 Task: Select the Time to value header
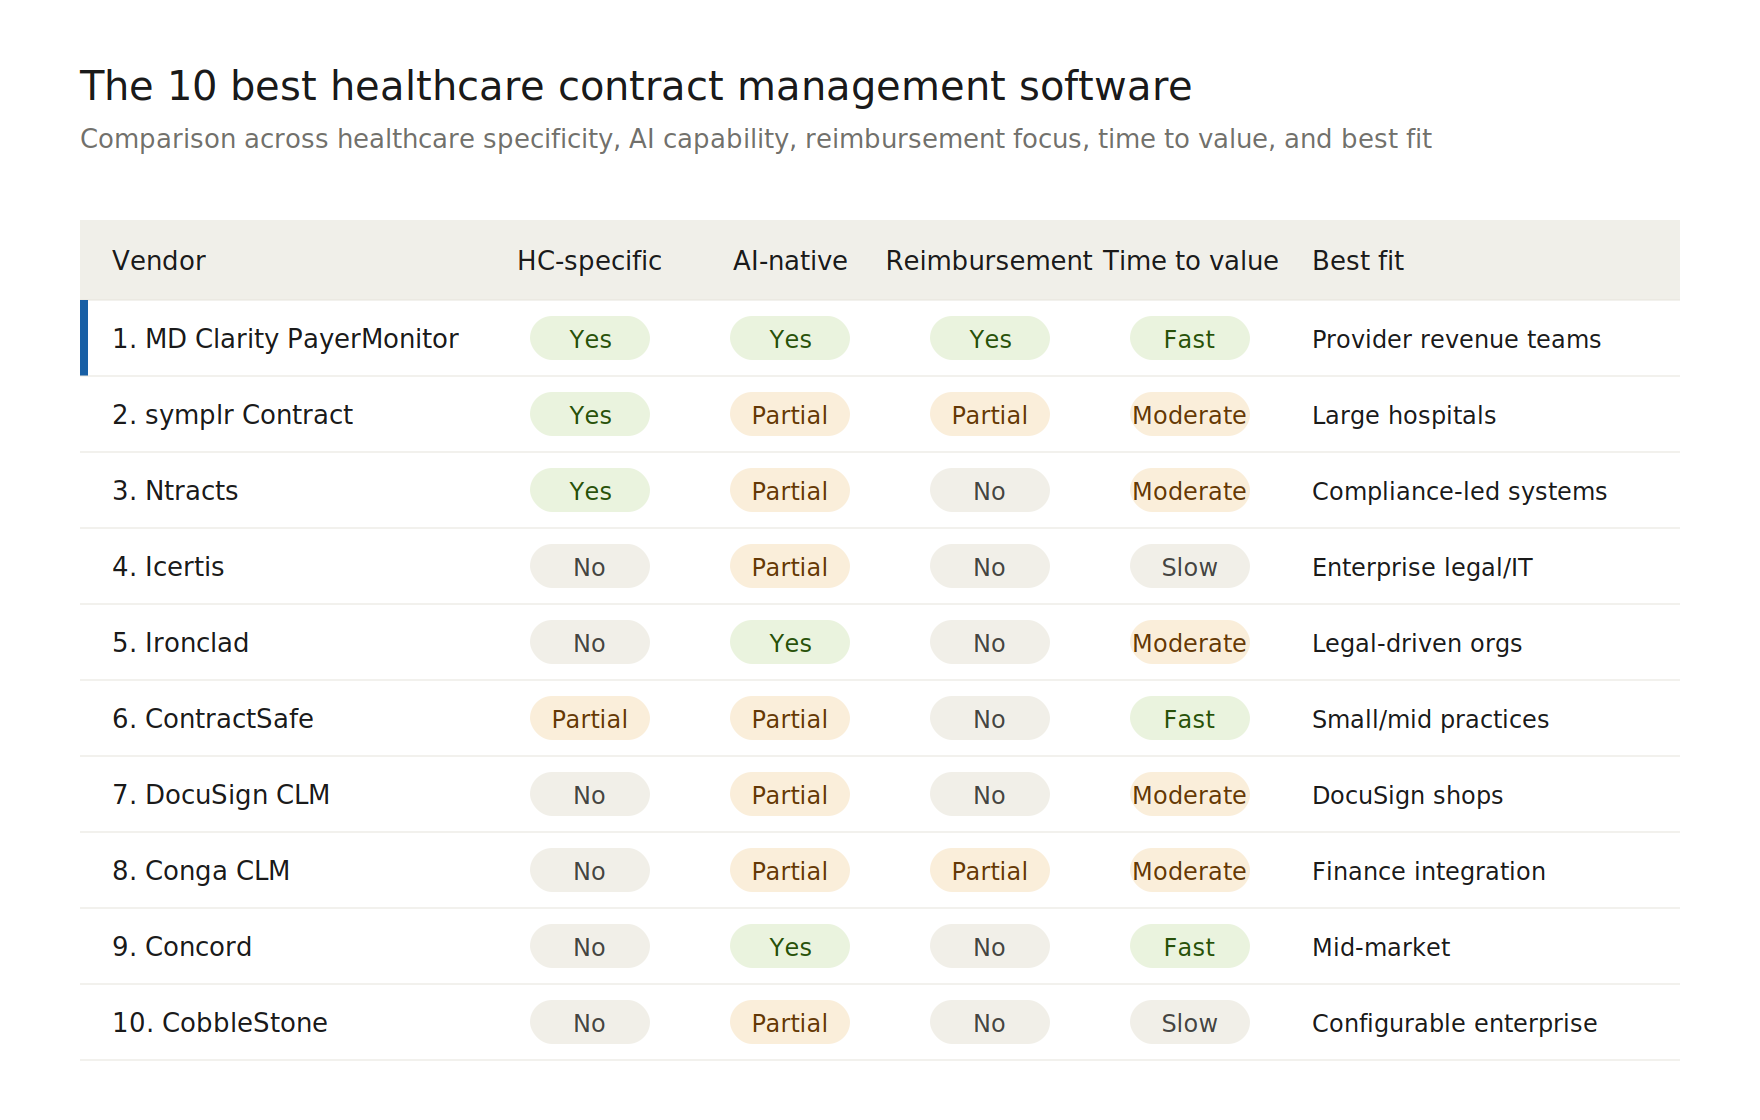tap(1190, 261)
